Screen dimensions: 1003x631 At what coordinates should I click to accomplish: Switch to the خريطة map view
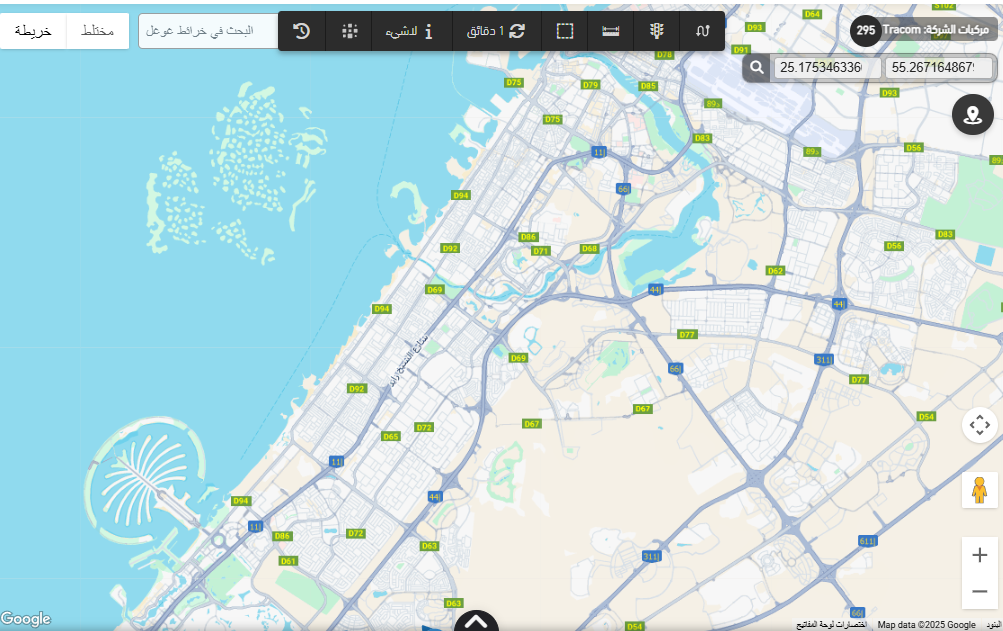tap(33, 31)
